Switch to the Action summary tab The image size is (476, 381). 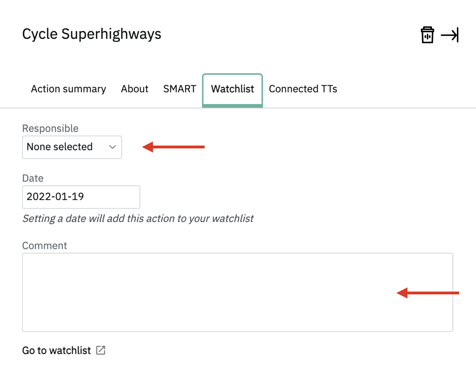68,89
